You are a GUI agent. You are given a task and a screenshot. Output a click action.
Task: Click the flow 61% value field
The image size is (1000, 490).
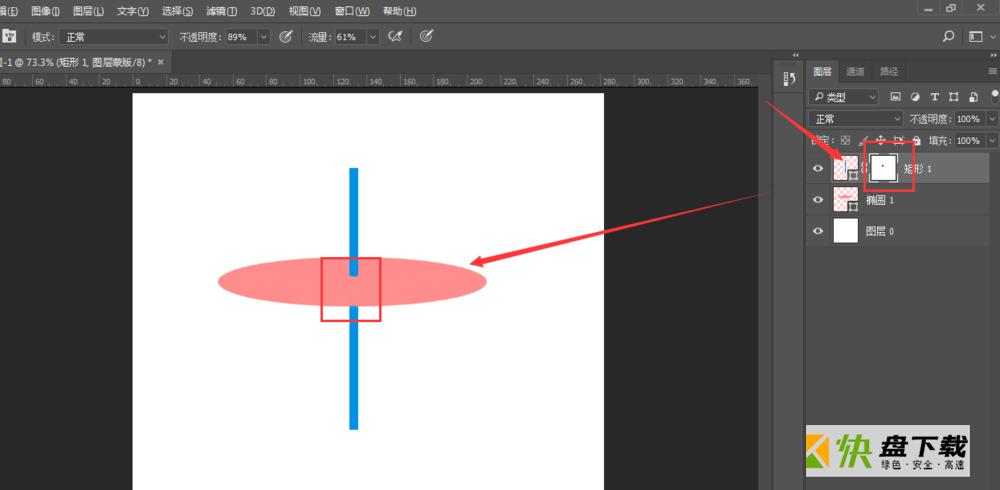coord(351,37)
